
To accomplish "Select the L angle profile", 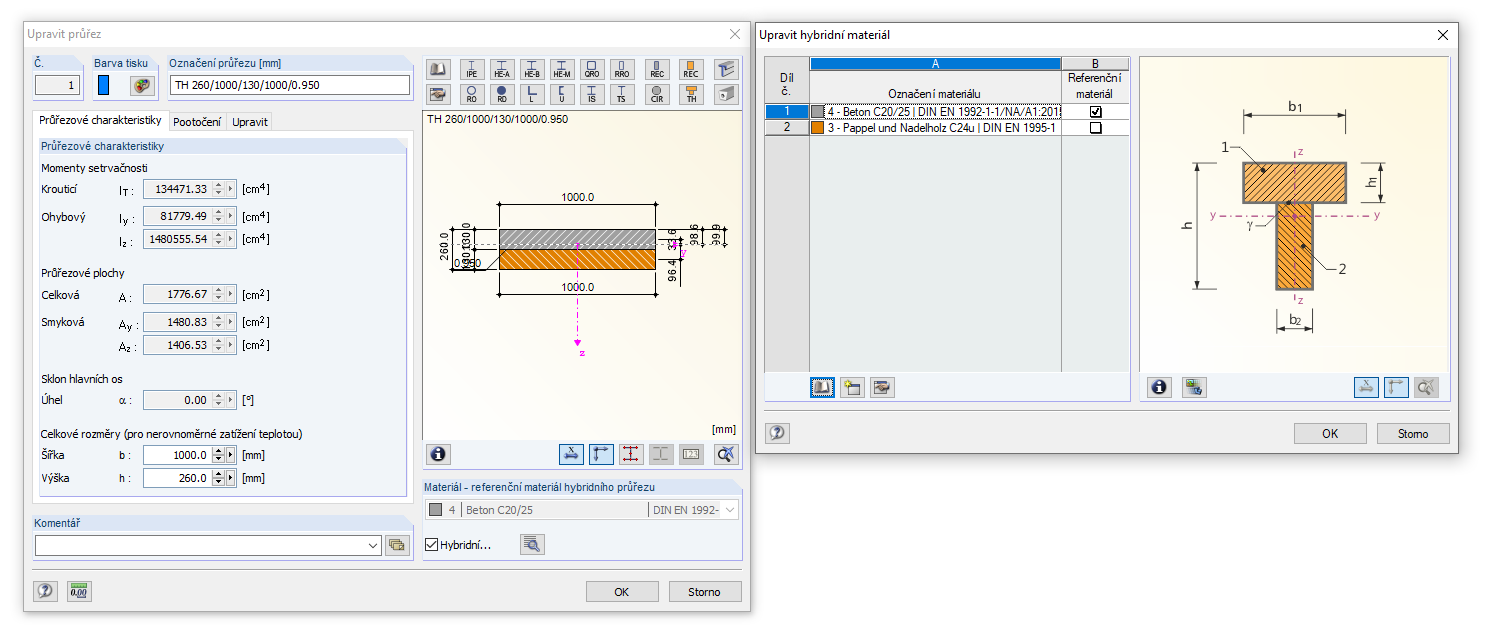I will coord(532,94).
